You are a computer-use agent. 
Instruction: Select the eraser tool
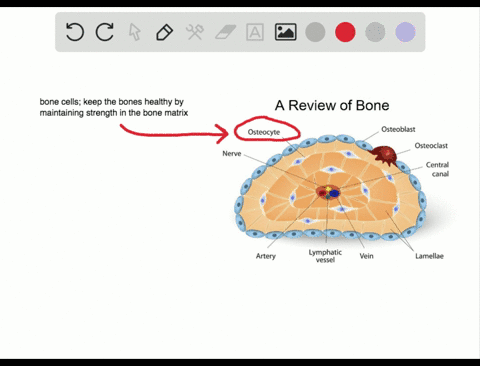pos(225,32)
